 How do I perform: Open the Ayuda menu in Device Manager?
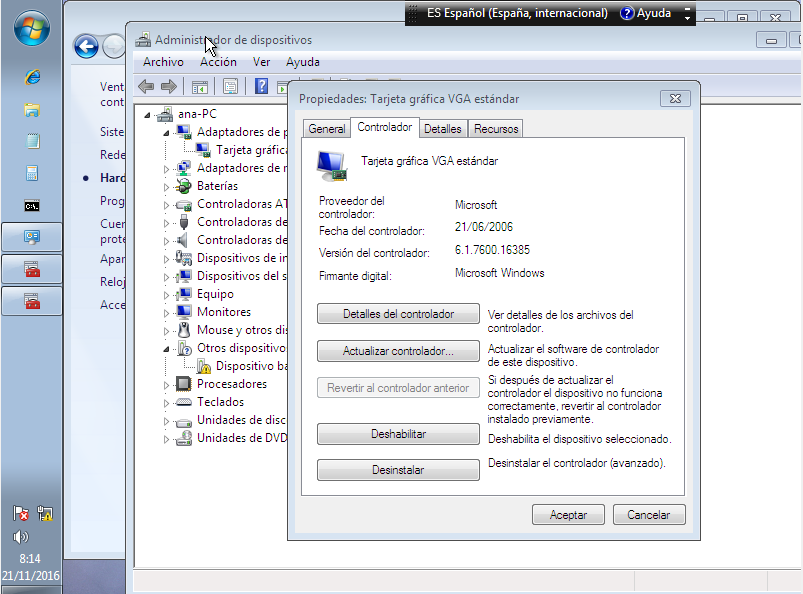pyautogui.click(x=303, y=62)
